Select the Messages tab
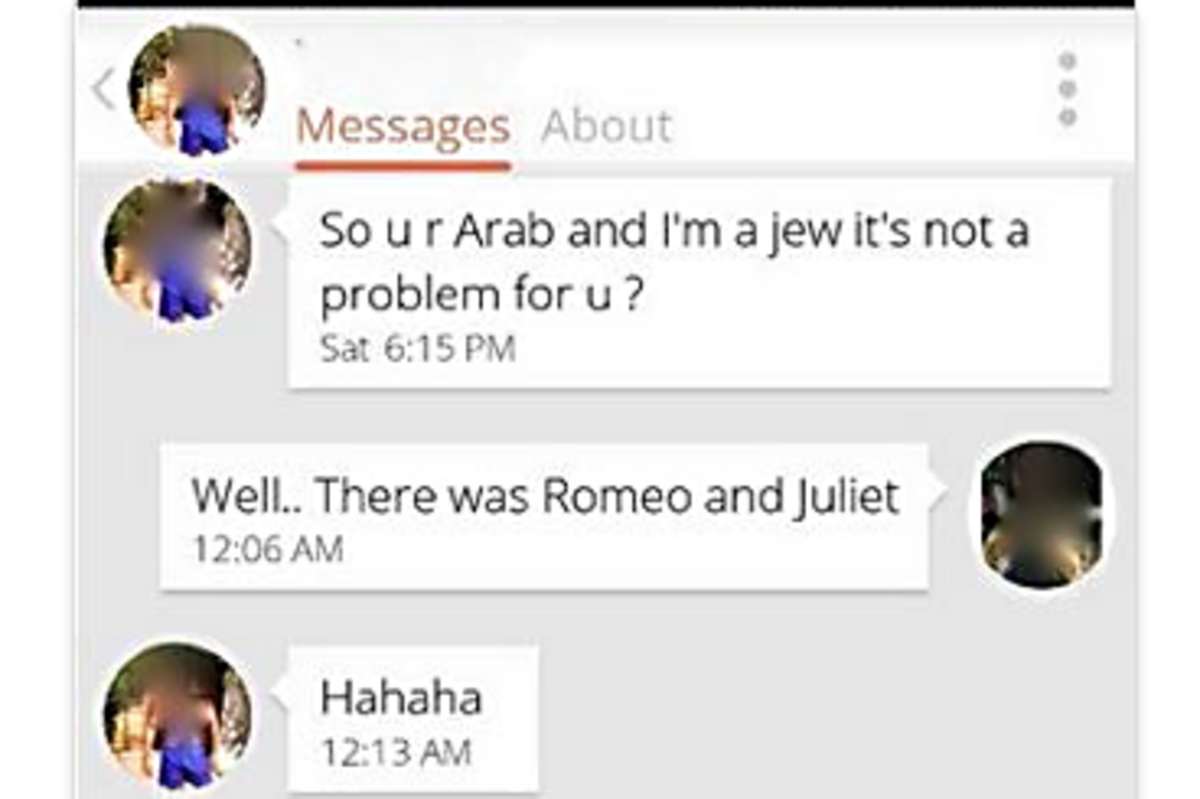This screenshot has width=1200, height=799. pyautogui.click(x=403, y=127)
